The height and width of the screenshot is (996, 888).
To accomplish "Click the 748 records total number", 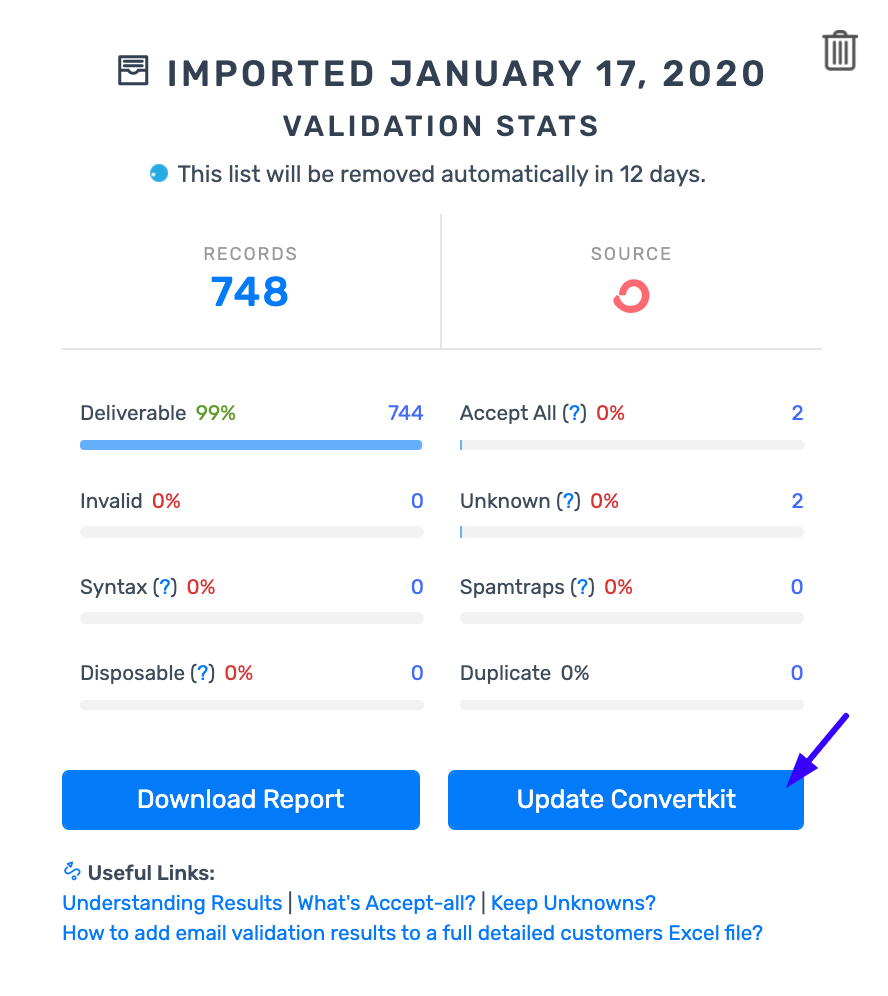I will pyautogui.click(x=250, y=292).
